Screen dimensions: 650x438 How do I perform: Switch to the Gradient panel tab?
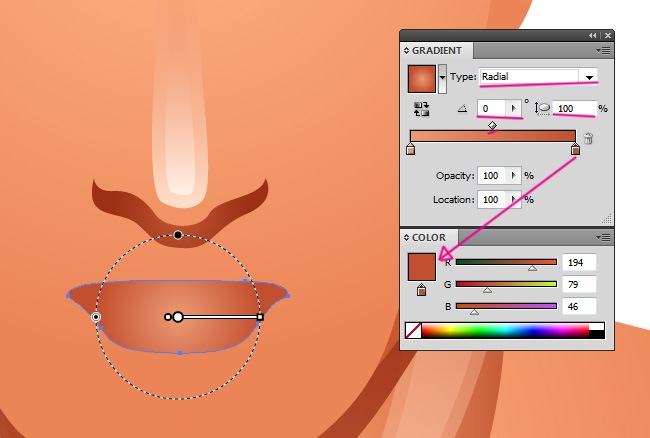pyautogui.click(x=437, y=51)
